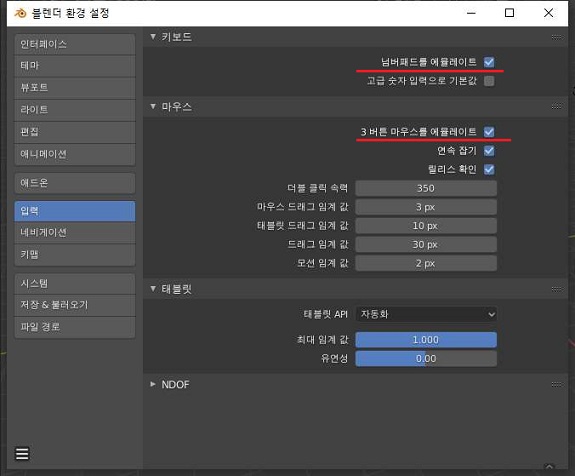The height and width of the screenshot is (476, 575).
Task: Collapse the 키보드 section
Action: (x=153, y=37)
